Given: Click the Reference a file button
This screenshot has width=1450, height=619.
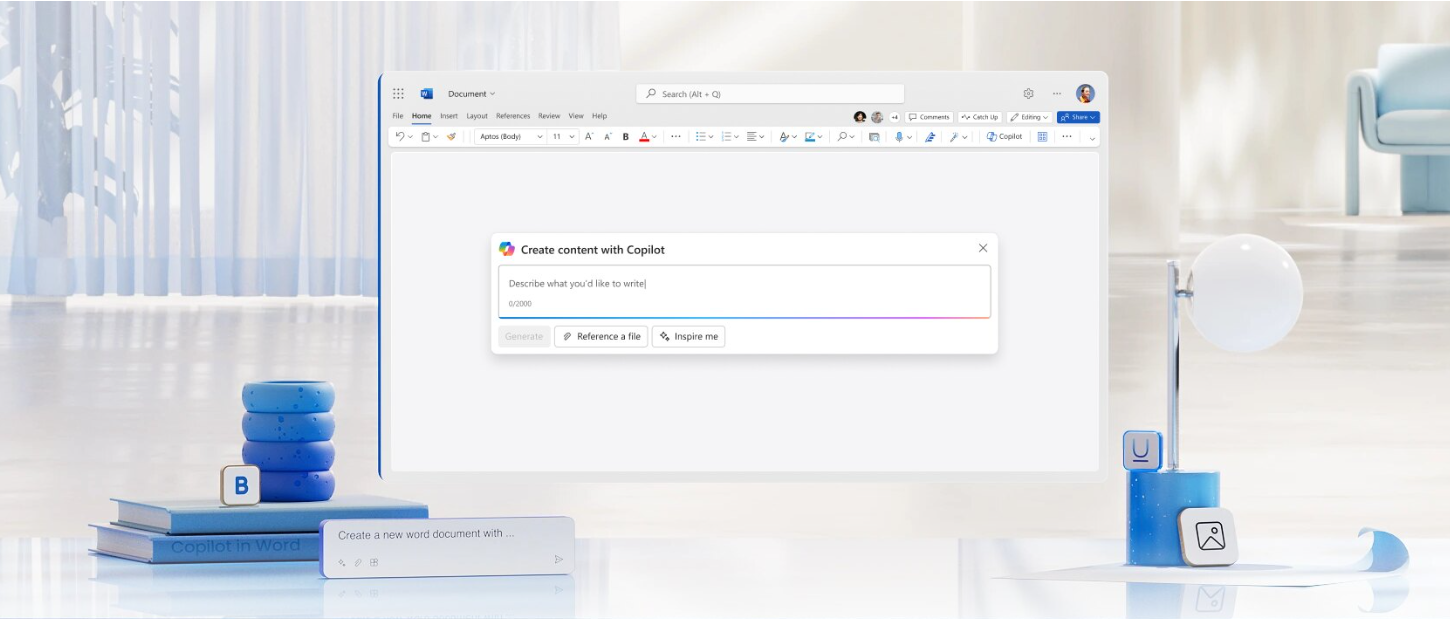Looking at the screenshot, I should point(601,336).
